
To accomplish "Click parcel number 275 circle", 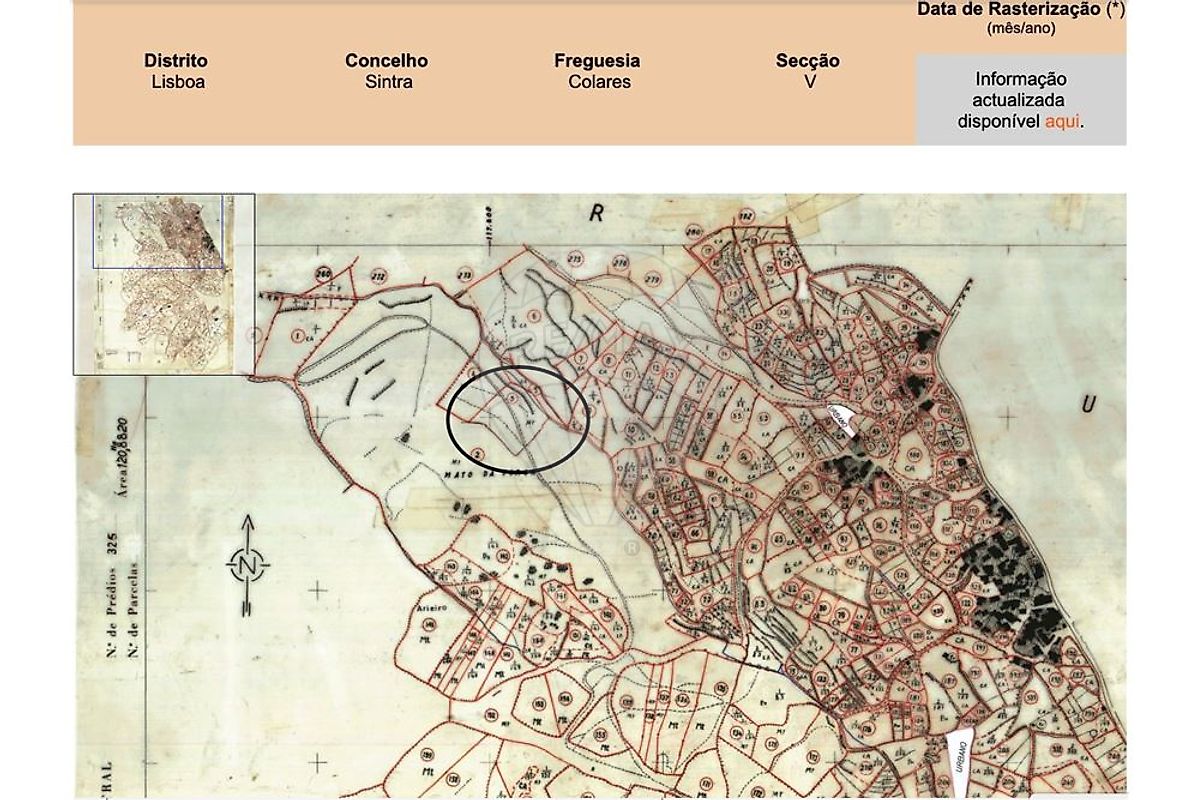I will coord(575,260).
